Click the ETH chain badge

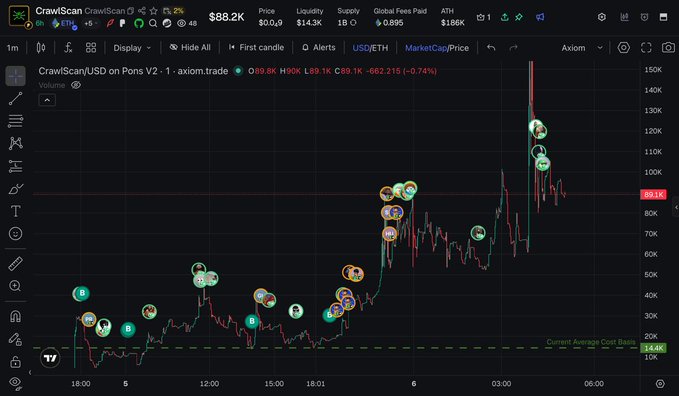[x=64, y=23]
